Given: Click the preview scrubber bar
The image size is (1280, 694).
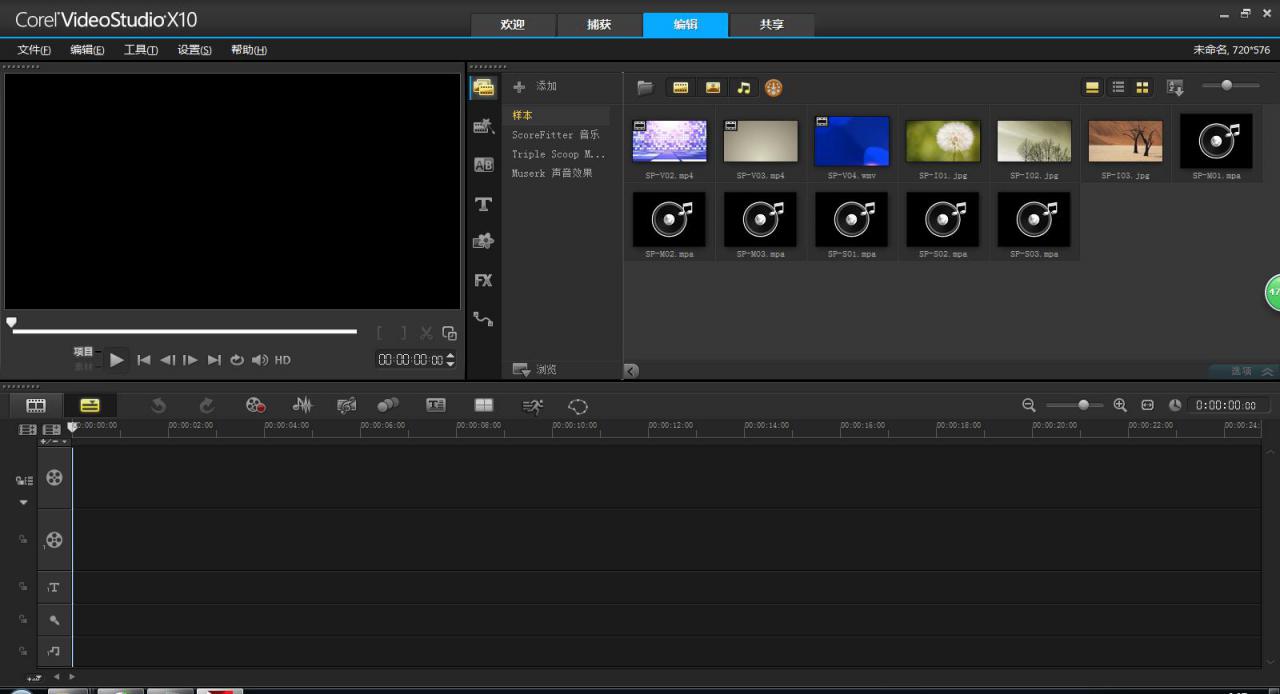Looking at the screenshot, I should [x=184, y=331].
